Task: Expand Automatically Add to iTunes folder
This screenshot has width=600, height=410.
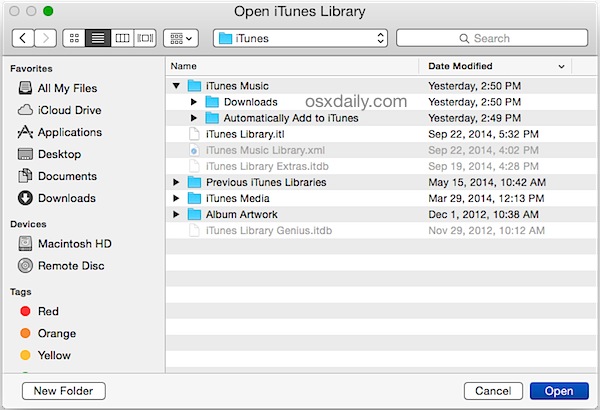Action: [x=194, y=118]
